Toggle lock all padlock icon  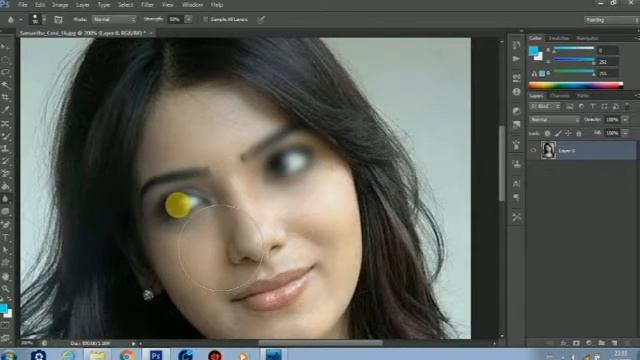click(579, 133)
